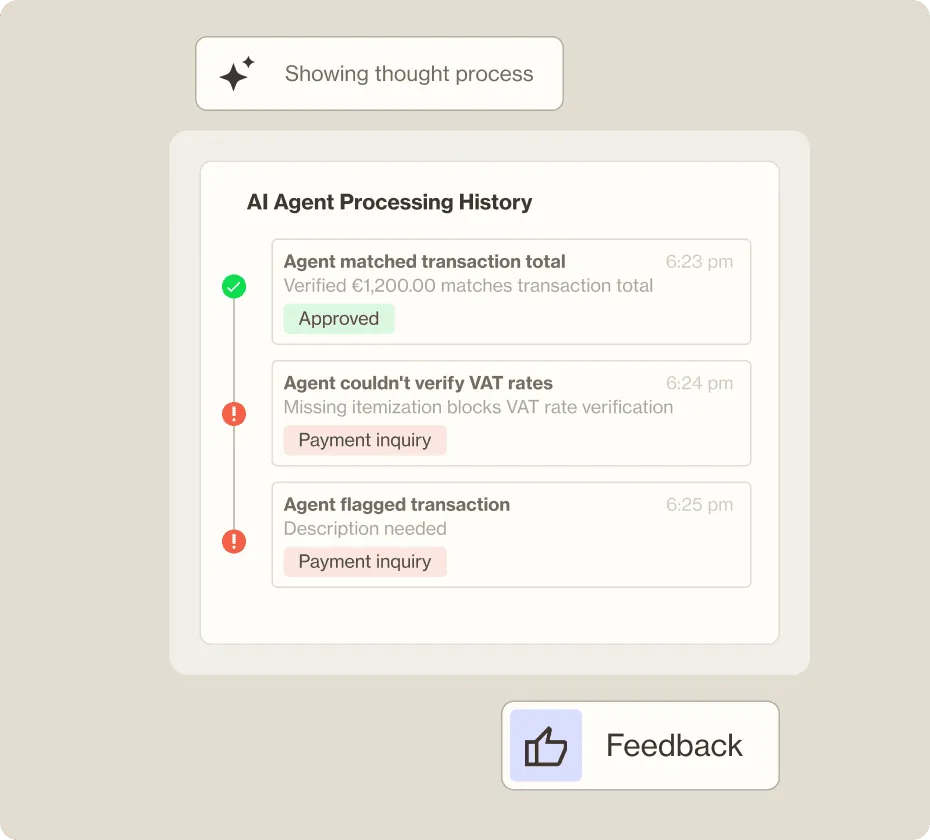This screenshot has height=840, width=930.
Task: Click the red alert icon beside flagged transaction
Action: [x=234, y=542]
